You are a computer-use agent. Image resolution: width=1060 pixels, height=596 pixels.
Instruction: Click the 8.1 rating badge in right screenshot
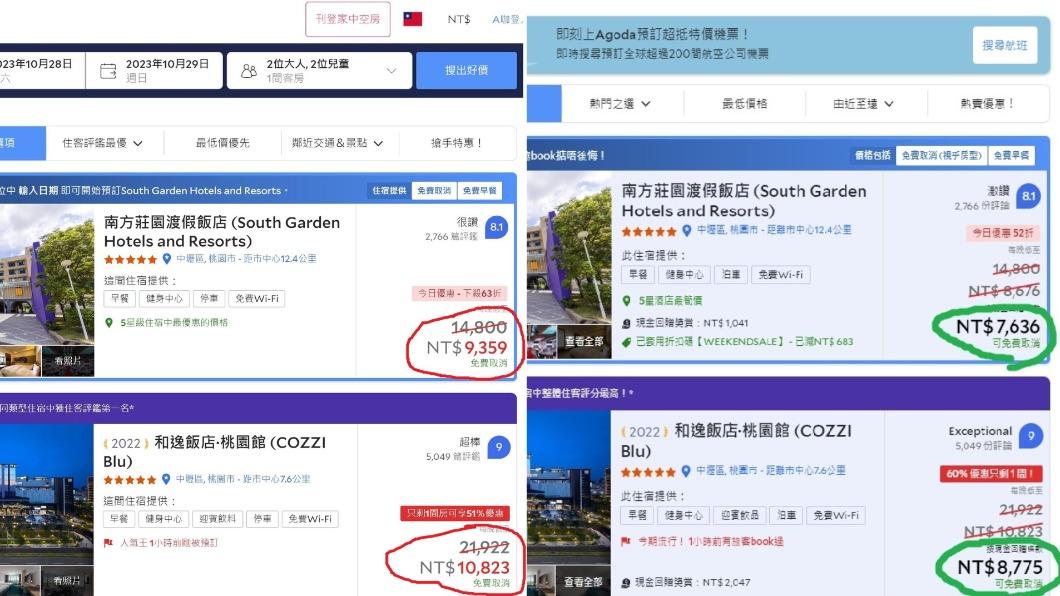[1028, 196]
